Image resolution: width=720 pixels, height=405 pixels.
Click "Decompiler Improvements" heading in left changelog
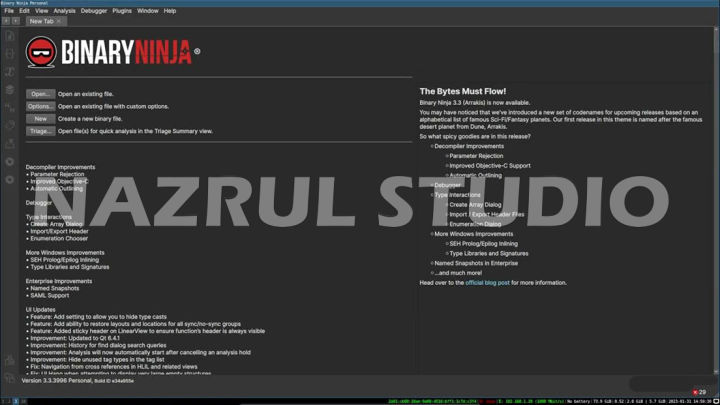(x=60, y=167)
